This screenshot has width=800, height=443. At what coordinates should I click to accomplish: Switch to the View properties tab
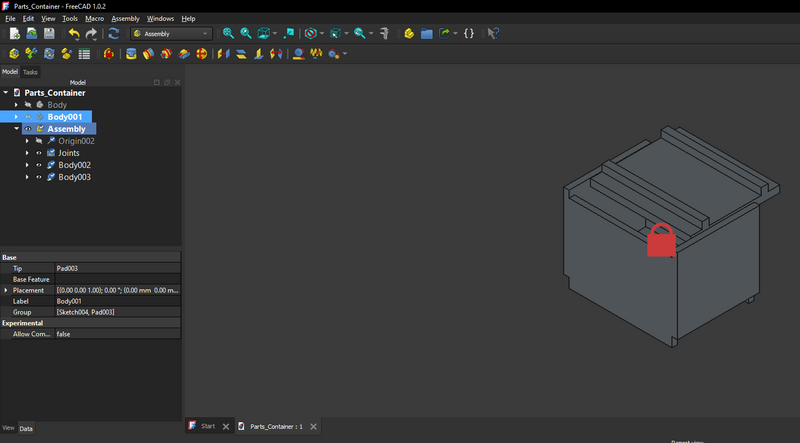click(x=8, y=428)
